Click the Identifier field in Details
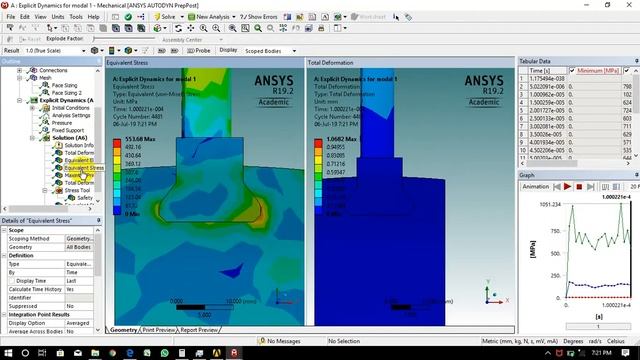The height and width of the screenshot is (360, 640). (x=79, y=298)
